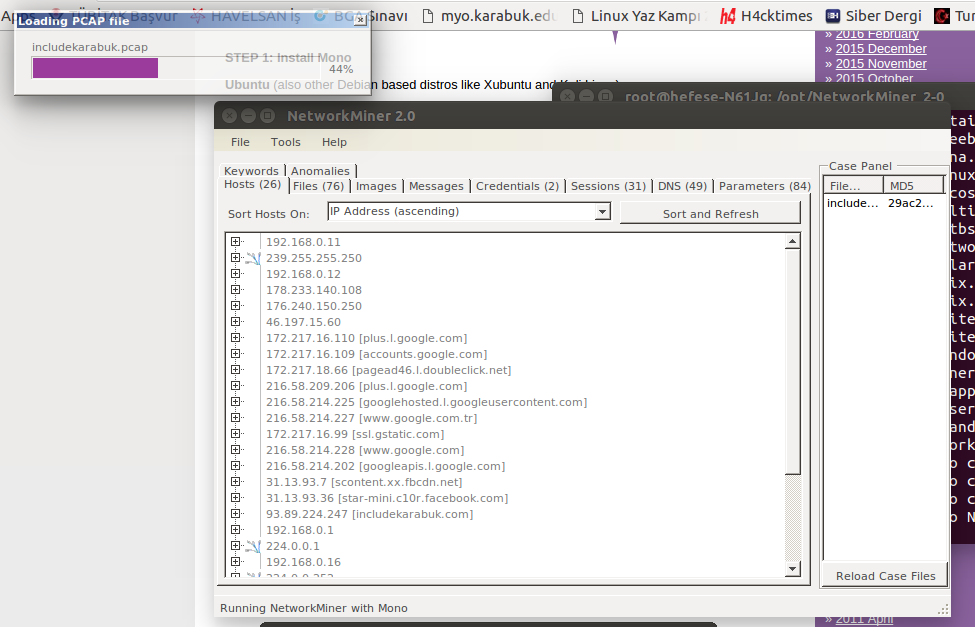Select host 172.217.16.99 ssl.gstatic.com
The image size is (975, 627).
coord(355,434)
